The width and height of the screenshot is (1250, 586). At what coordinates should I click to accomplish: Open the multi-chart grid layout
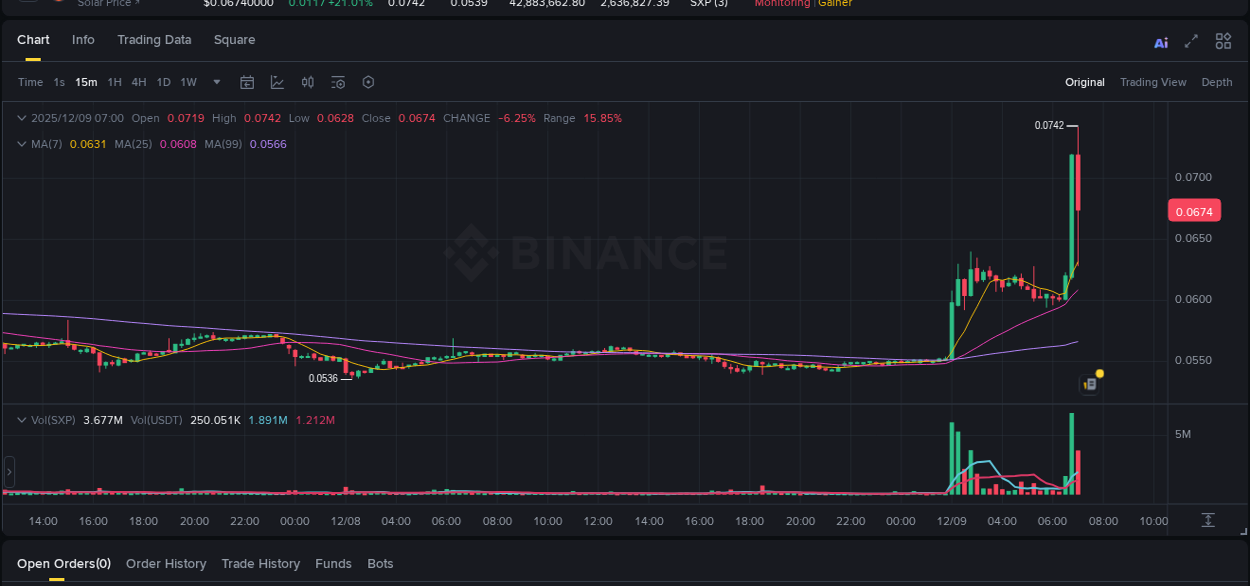click(x=1223, y=41)
